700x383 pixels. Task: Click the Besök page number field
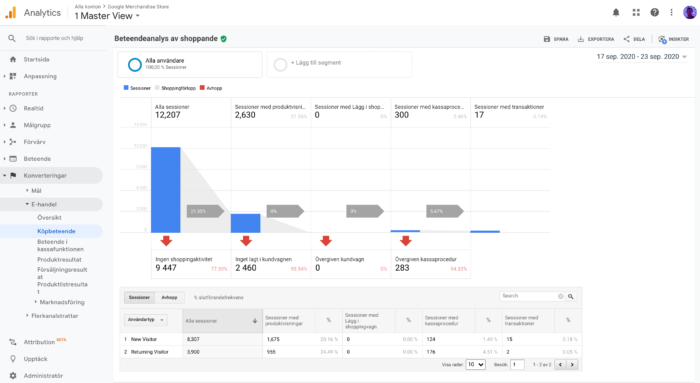tap(517, 365)
